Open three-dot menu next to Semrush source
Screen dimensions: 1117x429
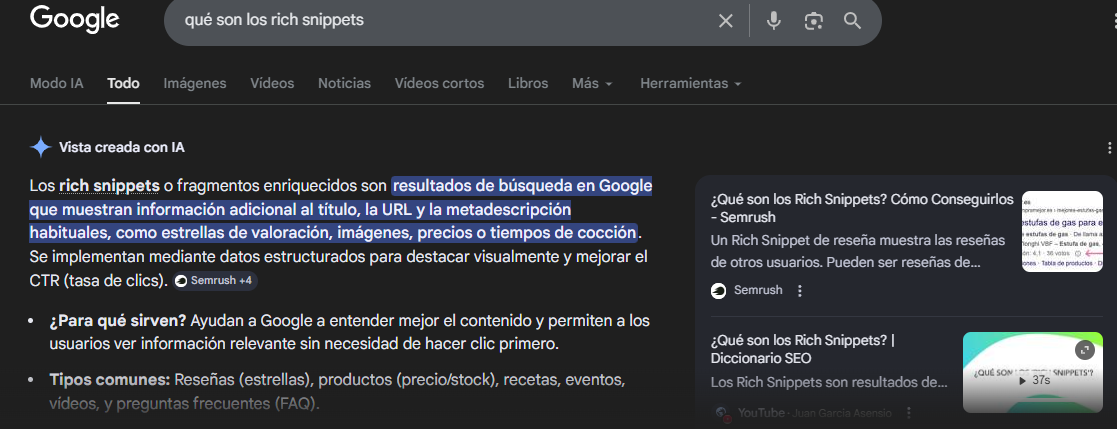[x=799, y=291]
